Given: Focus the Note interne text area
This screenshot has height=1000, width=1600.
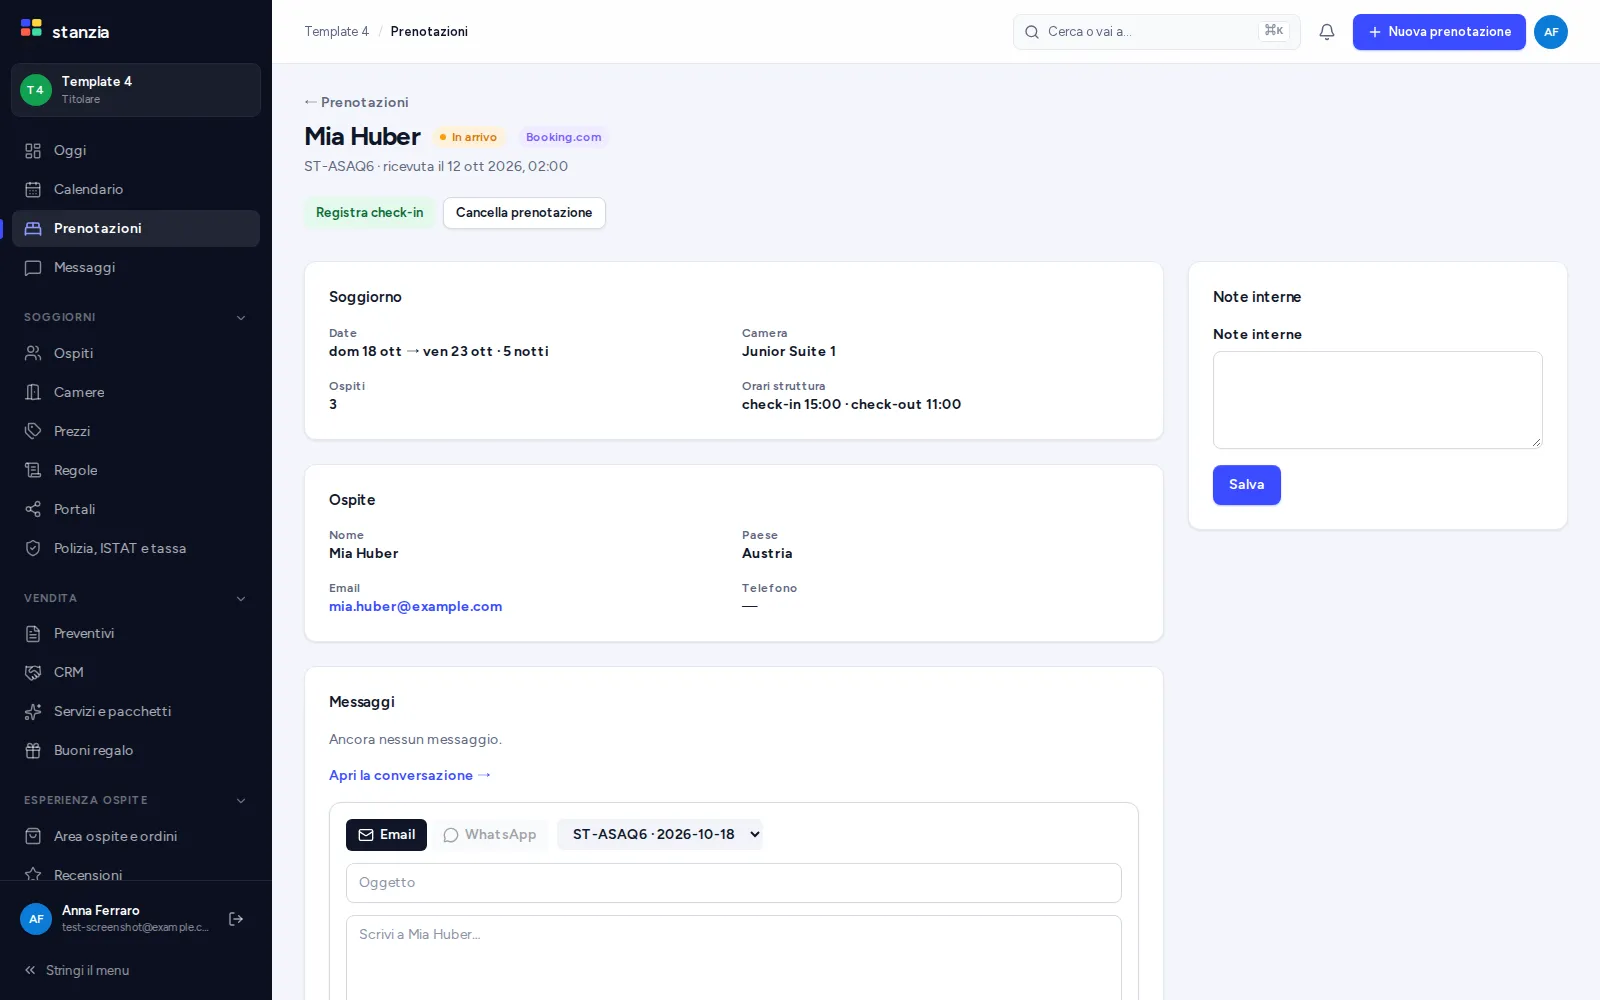Looking at the screenshot, I should [1377, 400].
